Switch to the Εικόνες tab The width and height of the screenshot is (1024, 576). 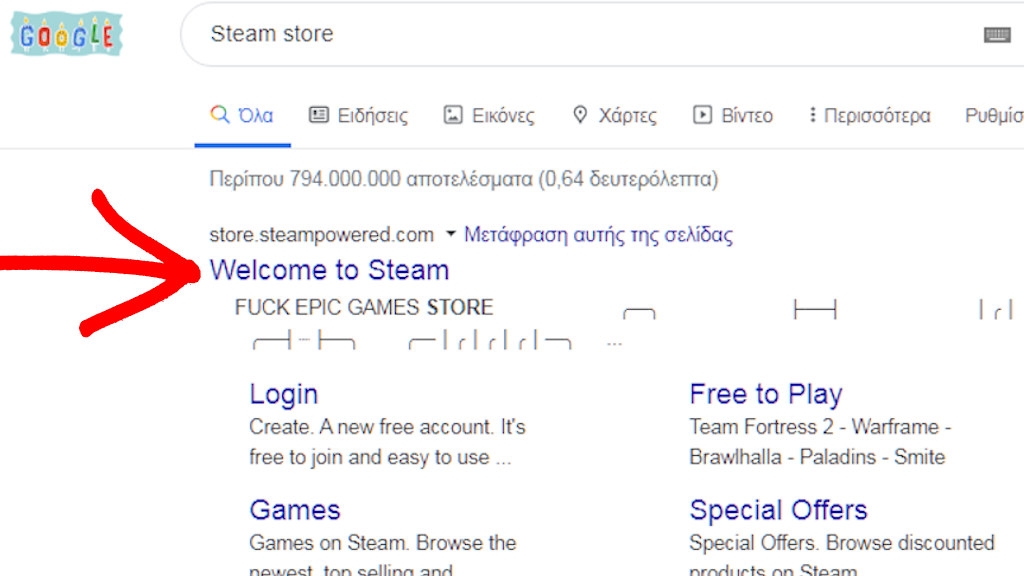pyautogui.click(x=489, y=116)
